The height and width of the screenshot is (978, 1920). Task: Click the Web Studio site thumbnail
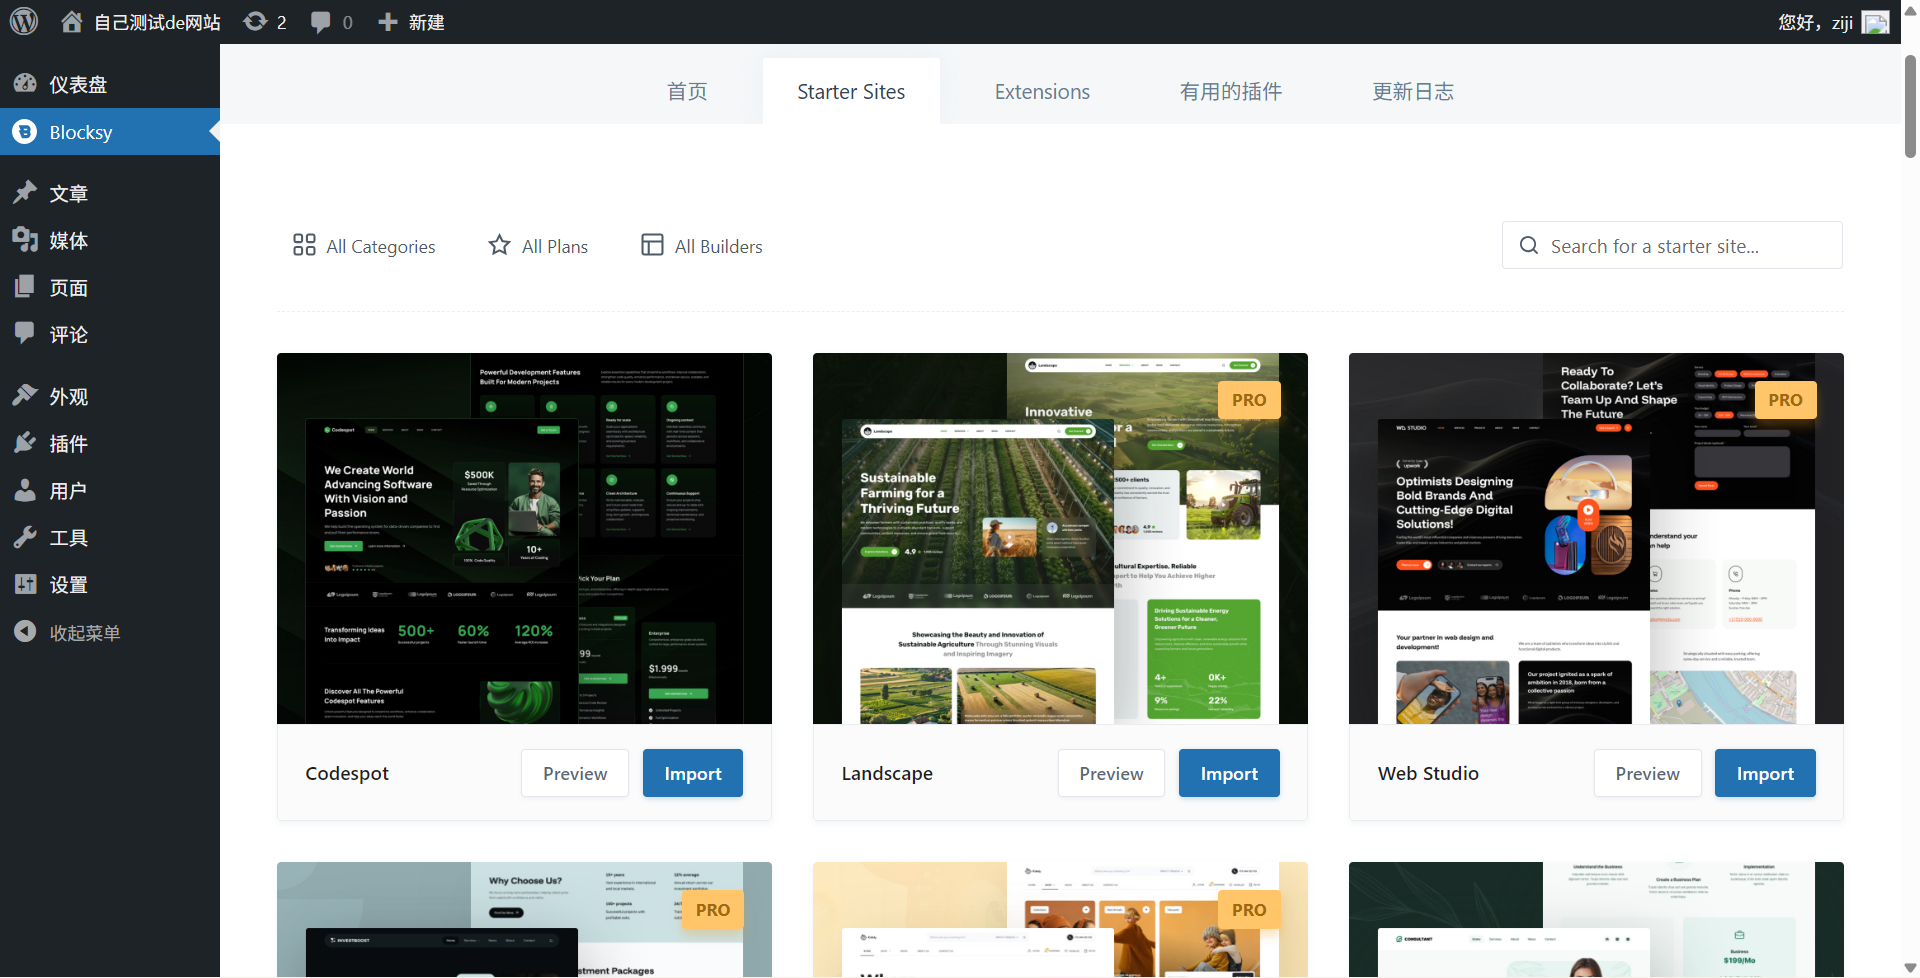tap(1596, 538)
